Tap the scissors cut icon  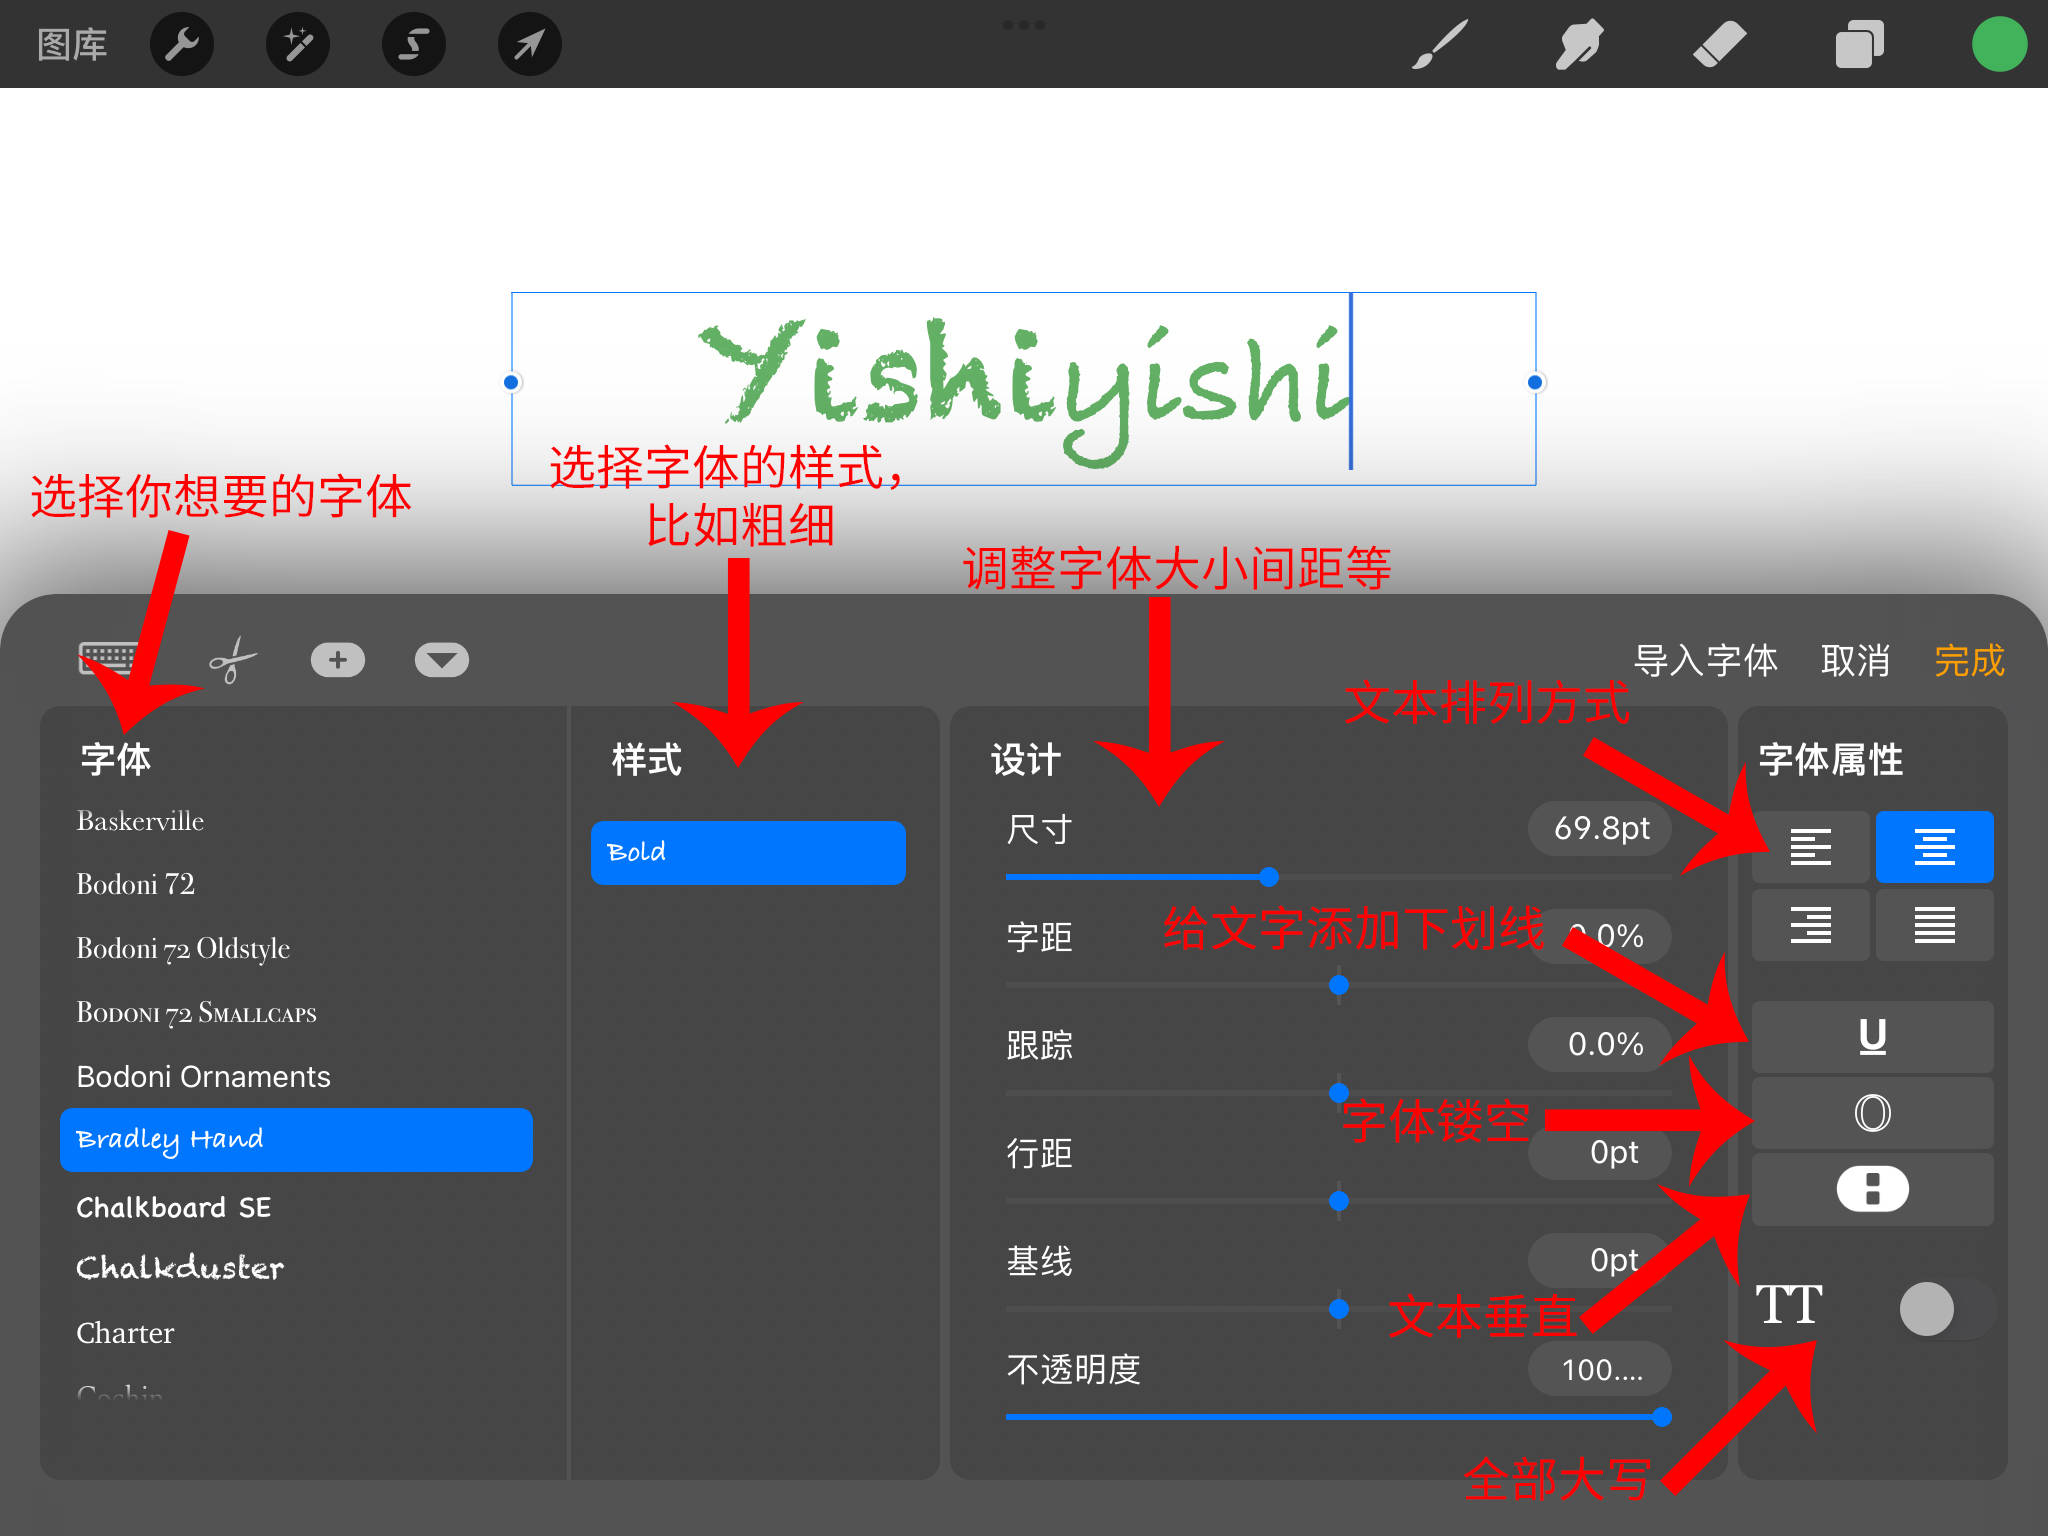(232, 660)
